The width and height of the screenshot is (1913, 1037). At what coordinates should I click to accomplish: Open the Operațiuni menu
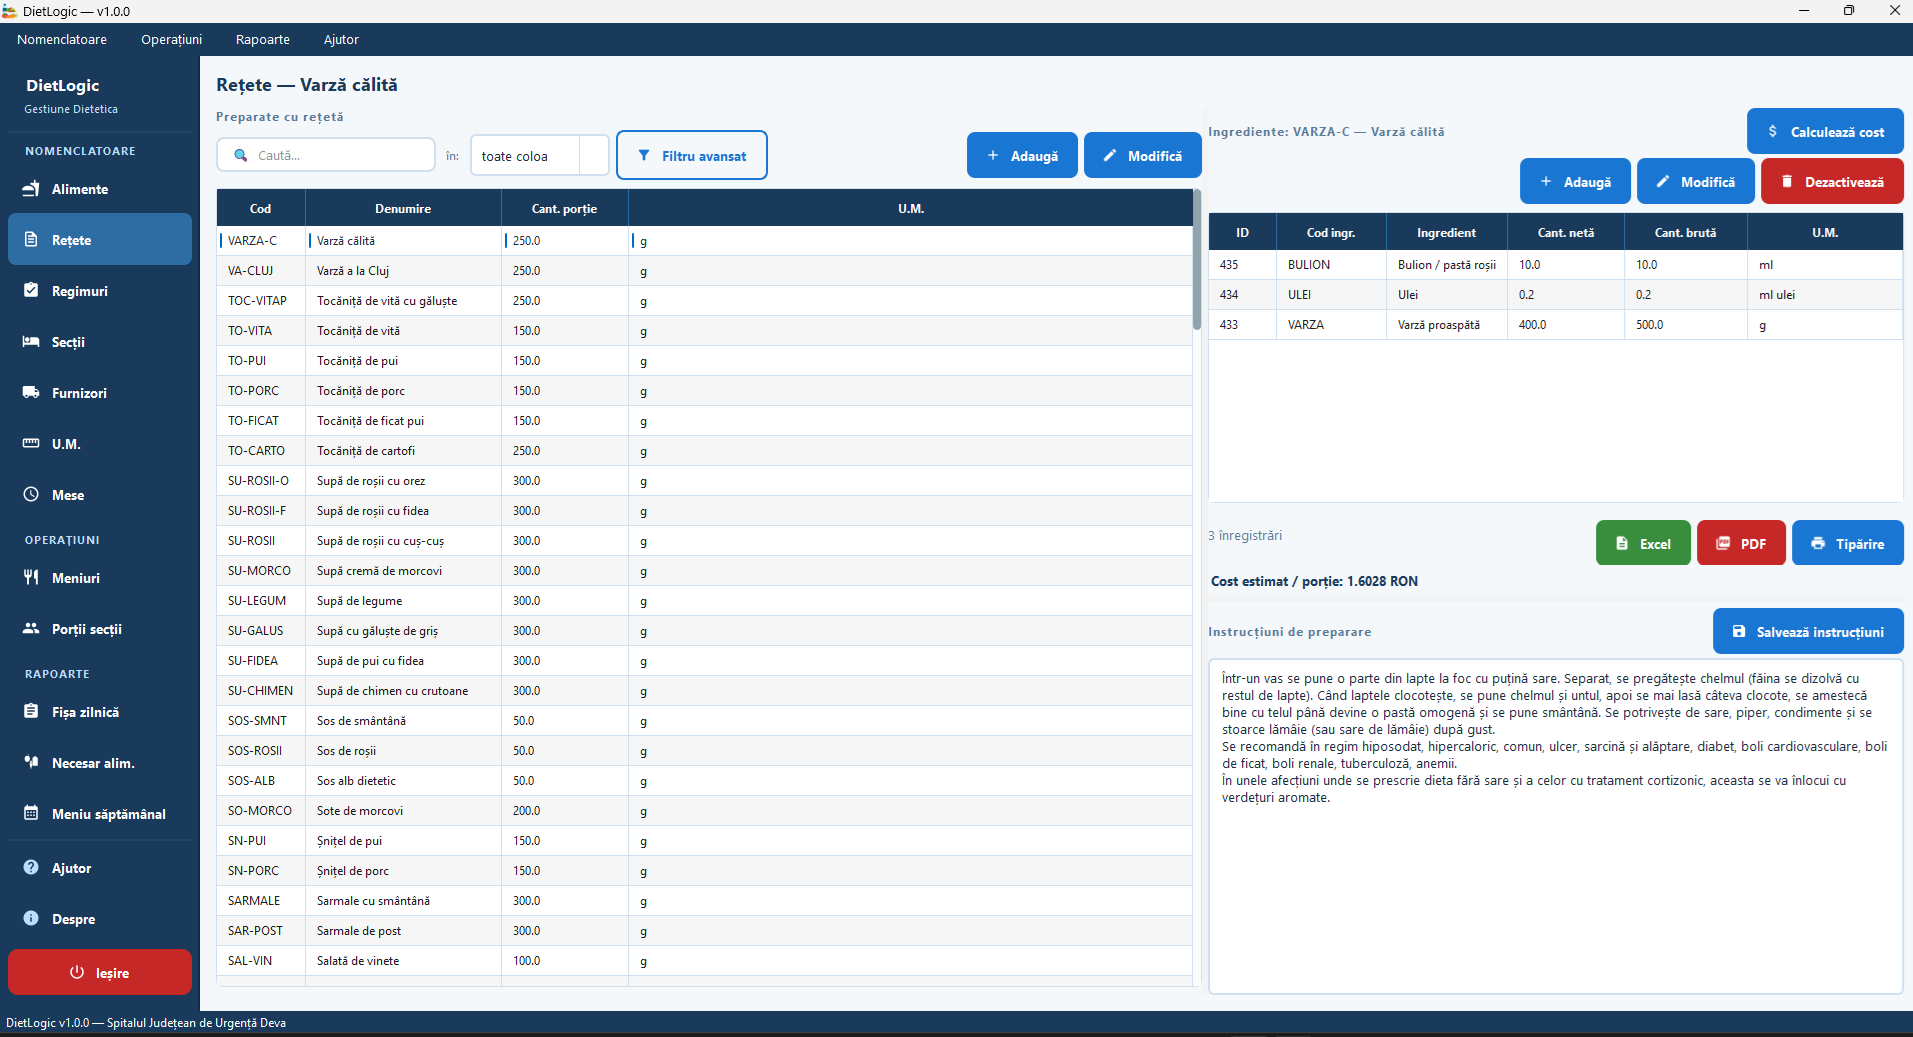click(x=171, y=39)
